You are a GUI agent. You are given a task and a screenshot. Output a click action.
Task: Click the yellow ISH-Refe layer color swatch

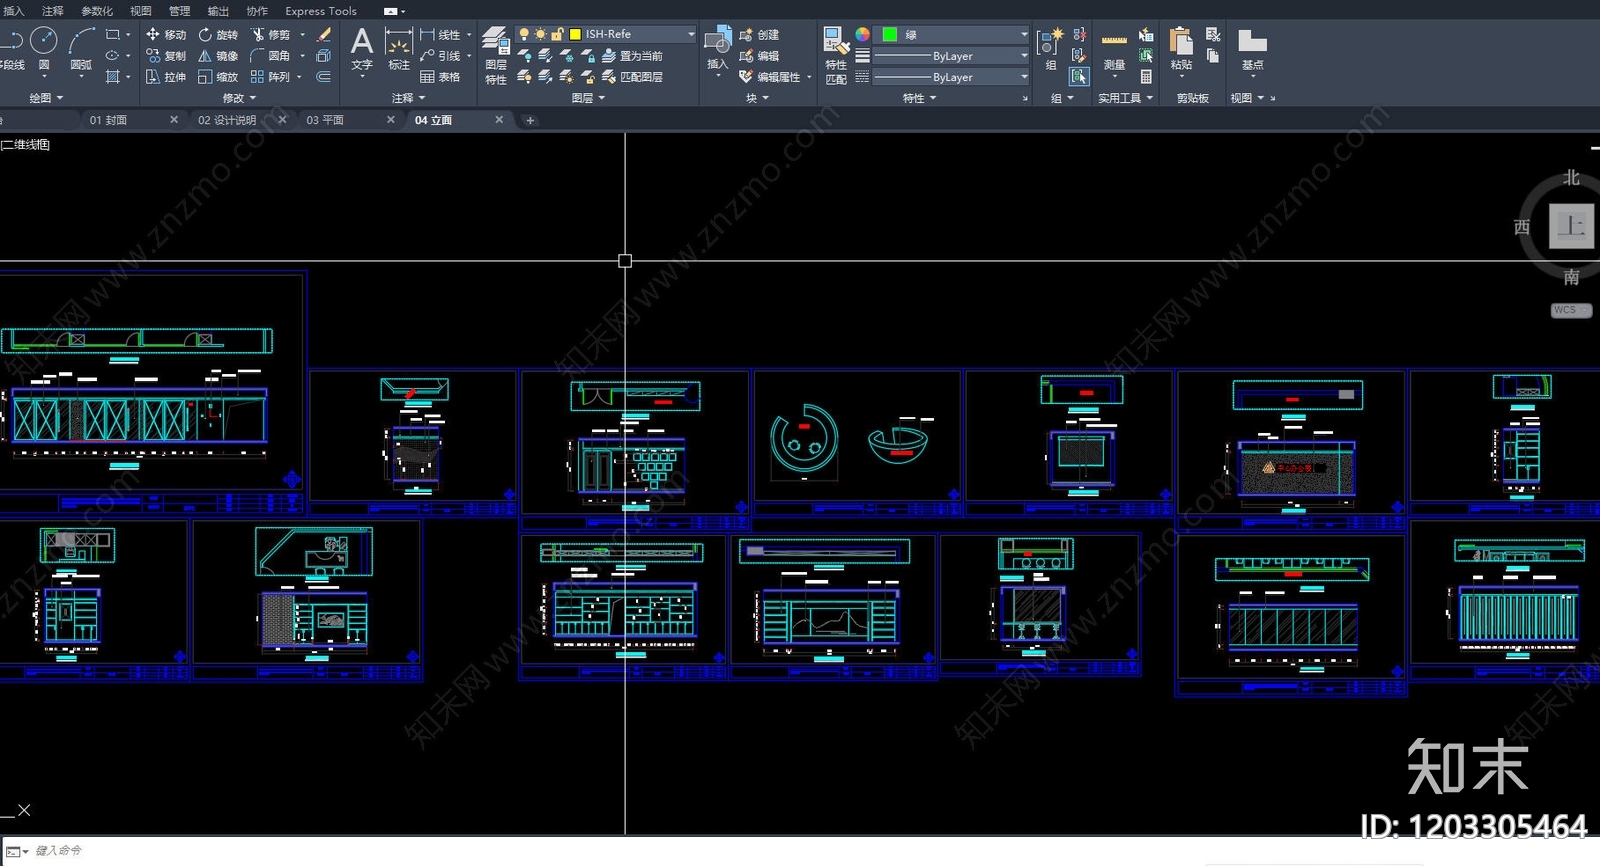[575, 34]
